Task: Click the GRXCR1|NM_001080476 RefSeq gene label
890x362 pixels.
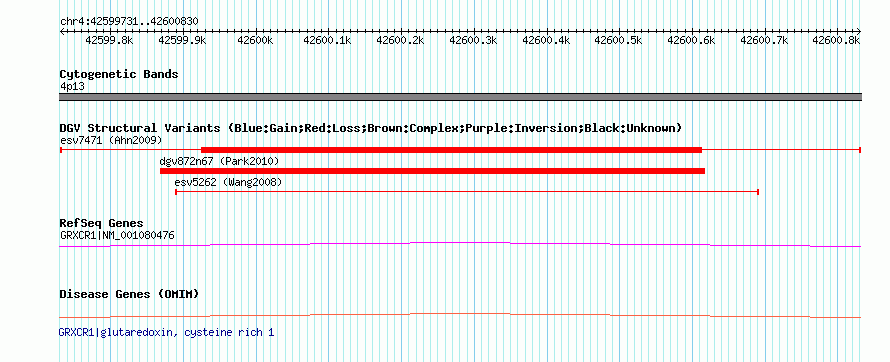Action: 117,235
